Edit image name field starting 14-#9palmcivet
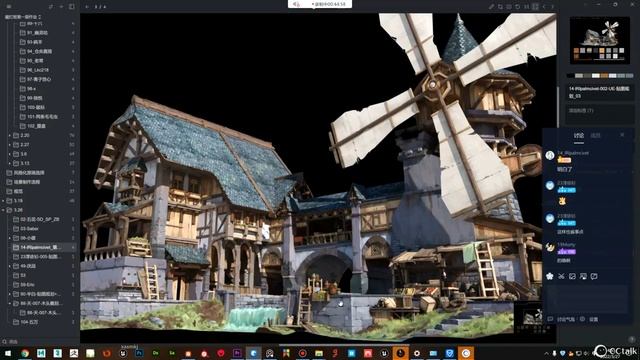Screen dimensions: 640x360 pos(600,92)
